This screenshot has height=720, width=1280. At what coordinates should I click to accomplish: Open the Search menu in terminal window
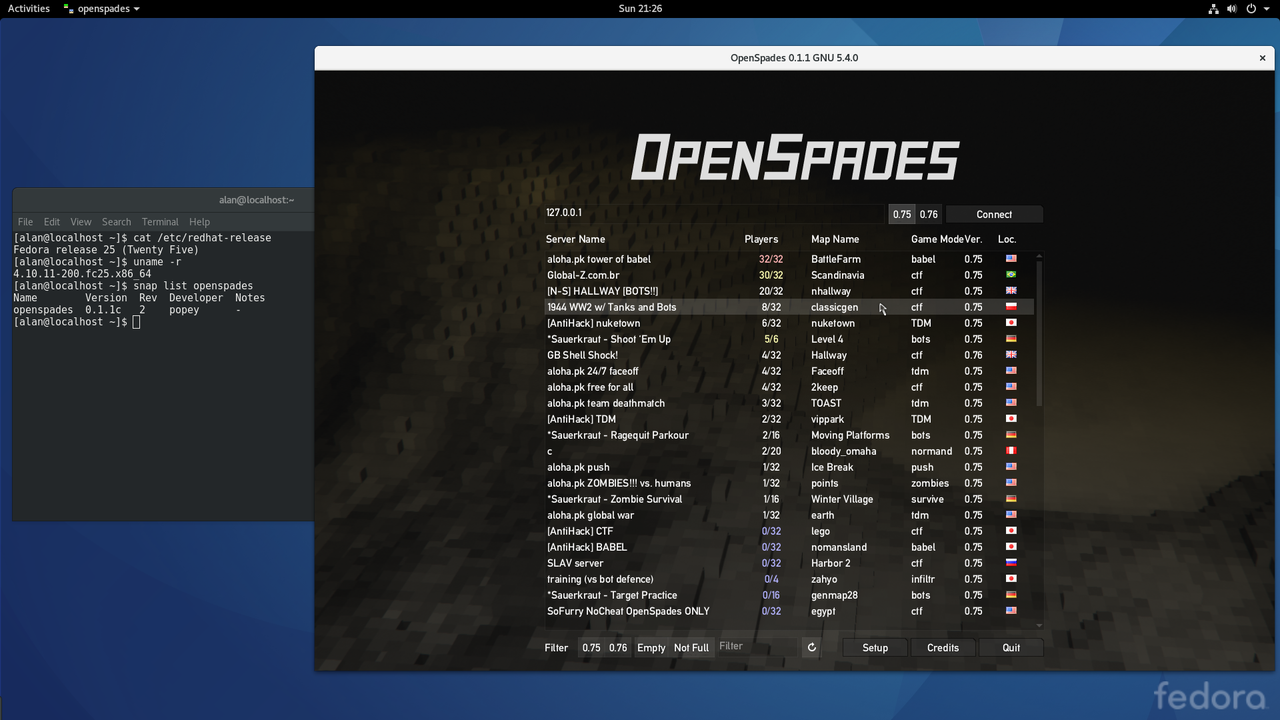[x=116, y=222]
